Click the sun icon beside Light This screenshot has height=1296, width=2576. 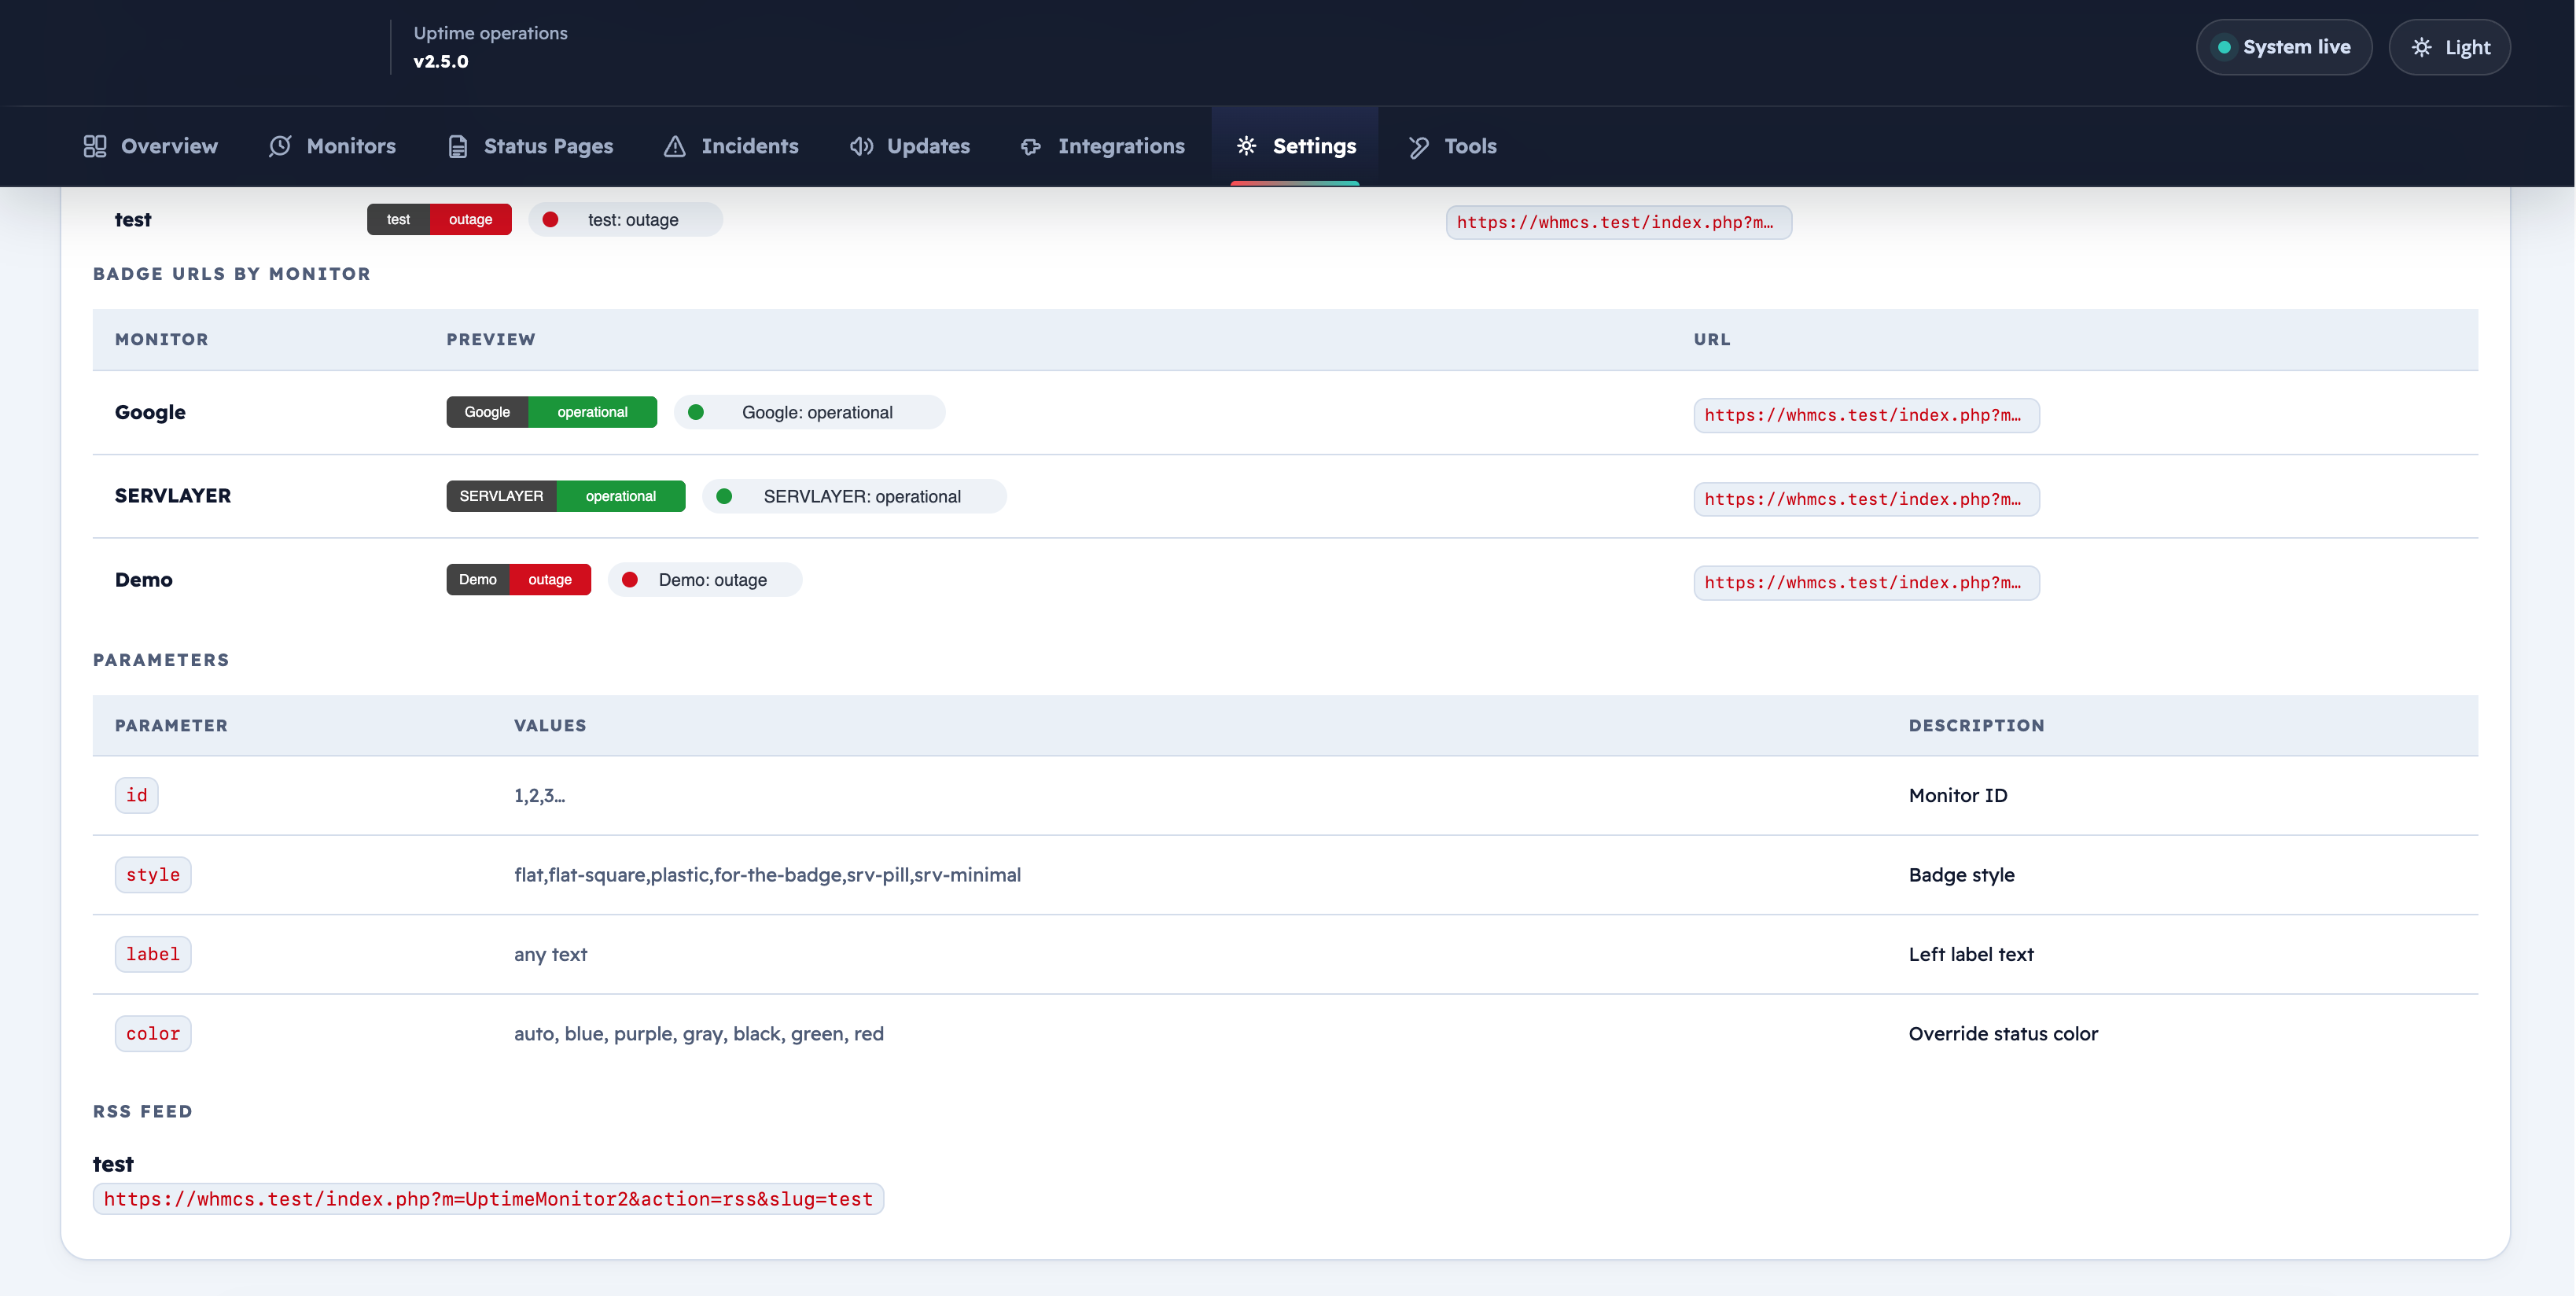point(2421,47)
